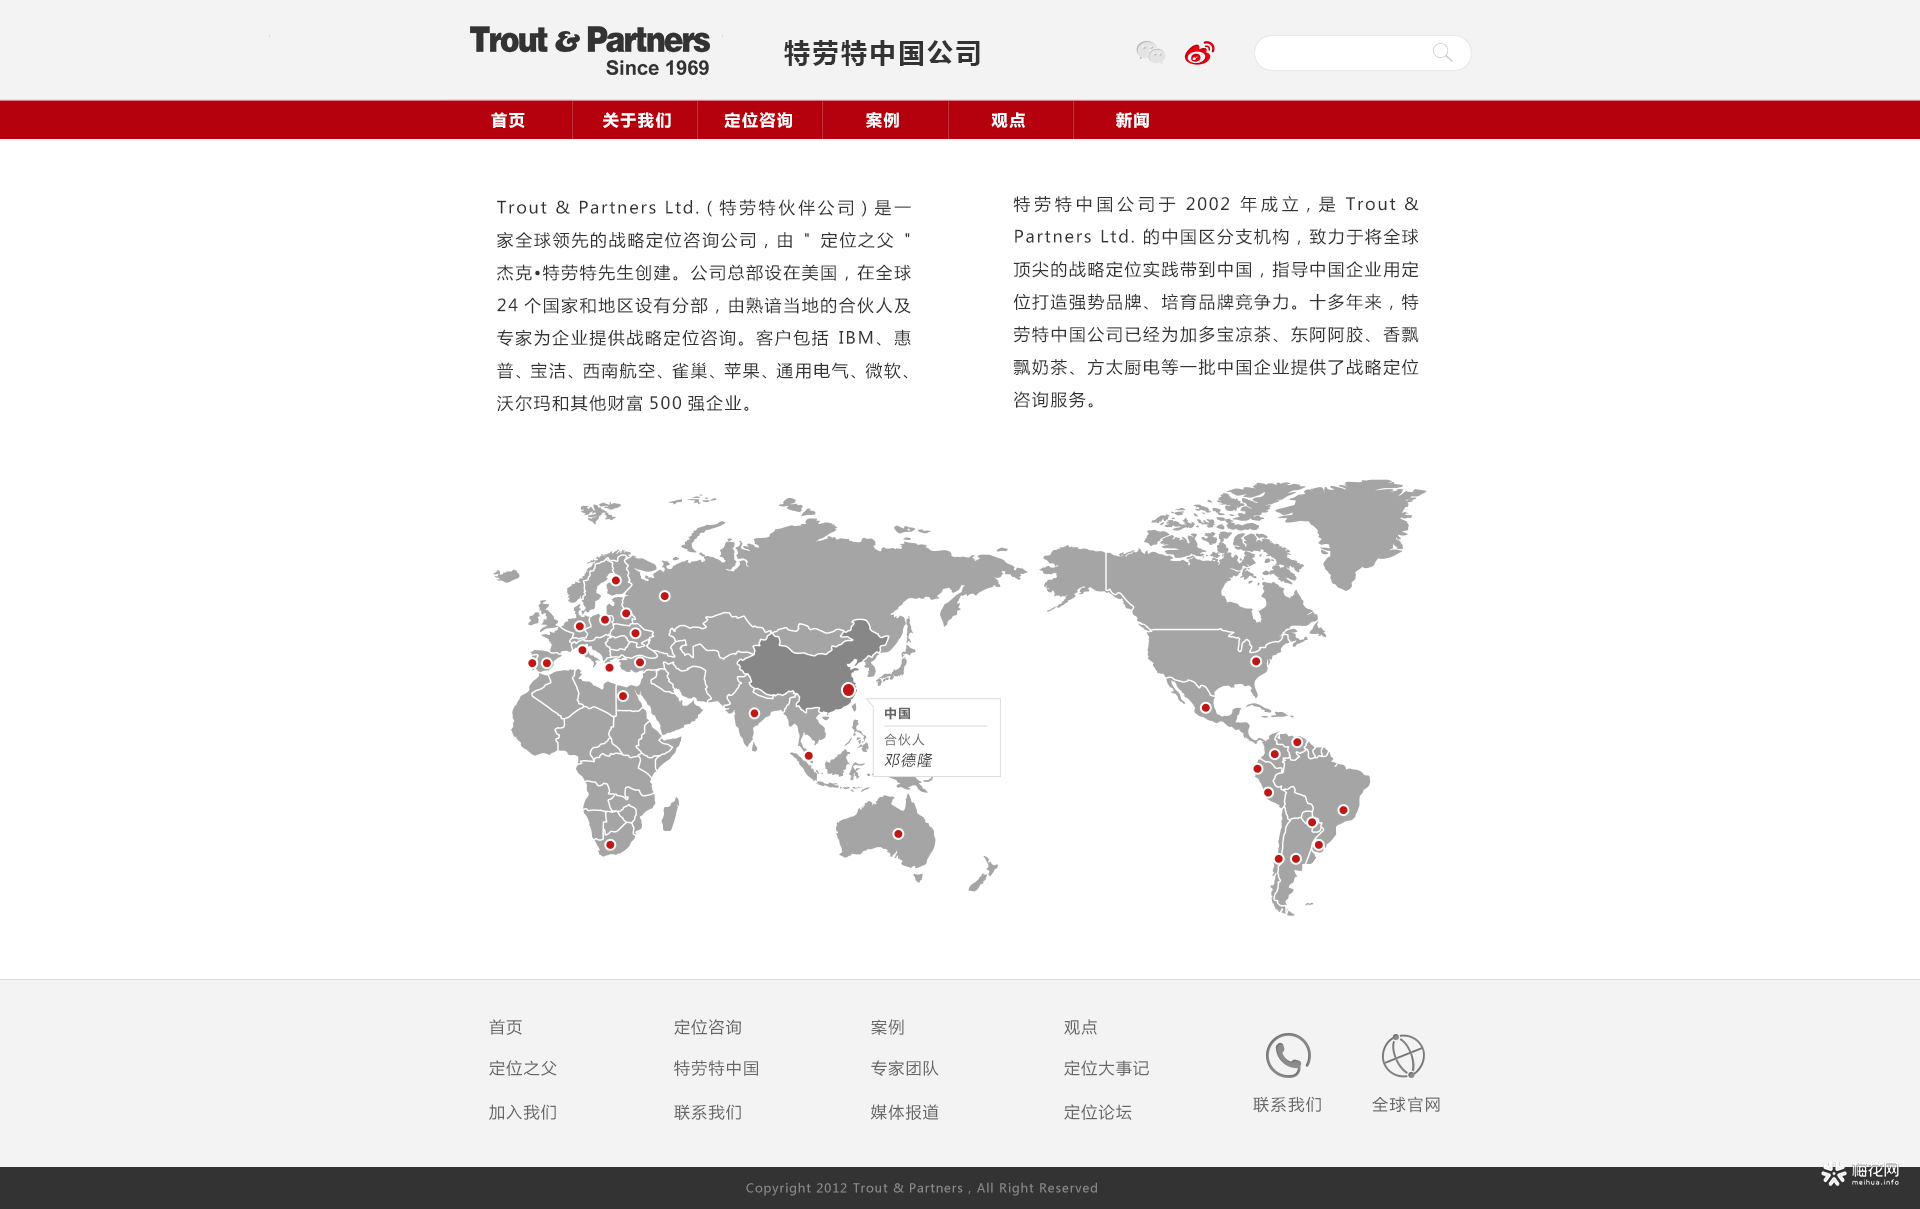Click footer link 定位大事记
Image resolution: width=1920 pixels, height=1209 pixels.
1107,1068
